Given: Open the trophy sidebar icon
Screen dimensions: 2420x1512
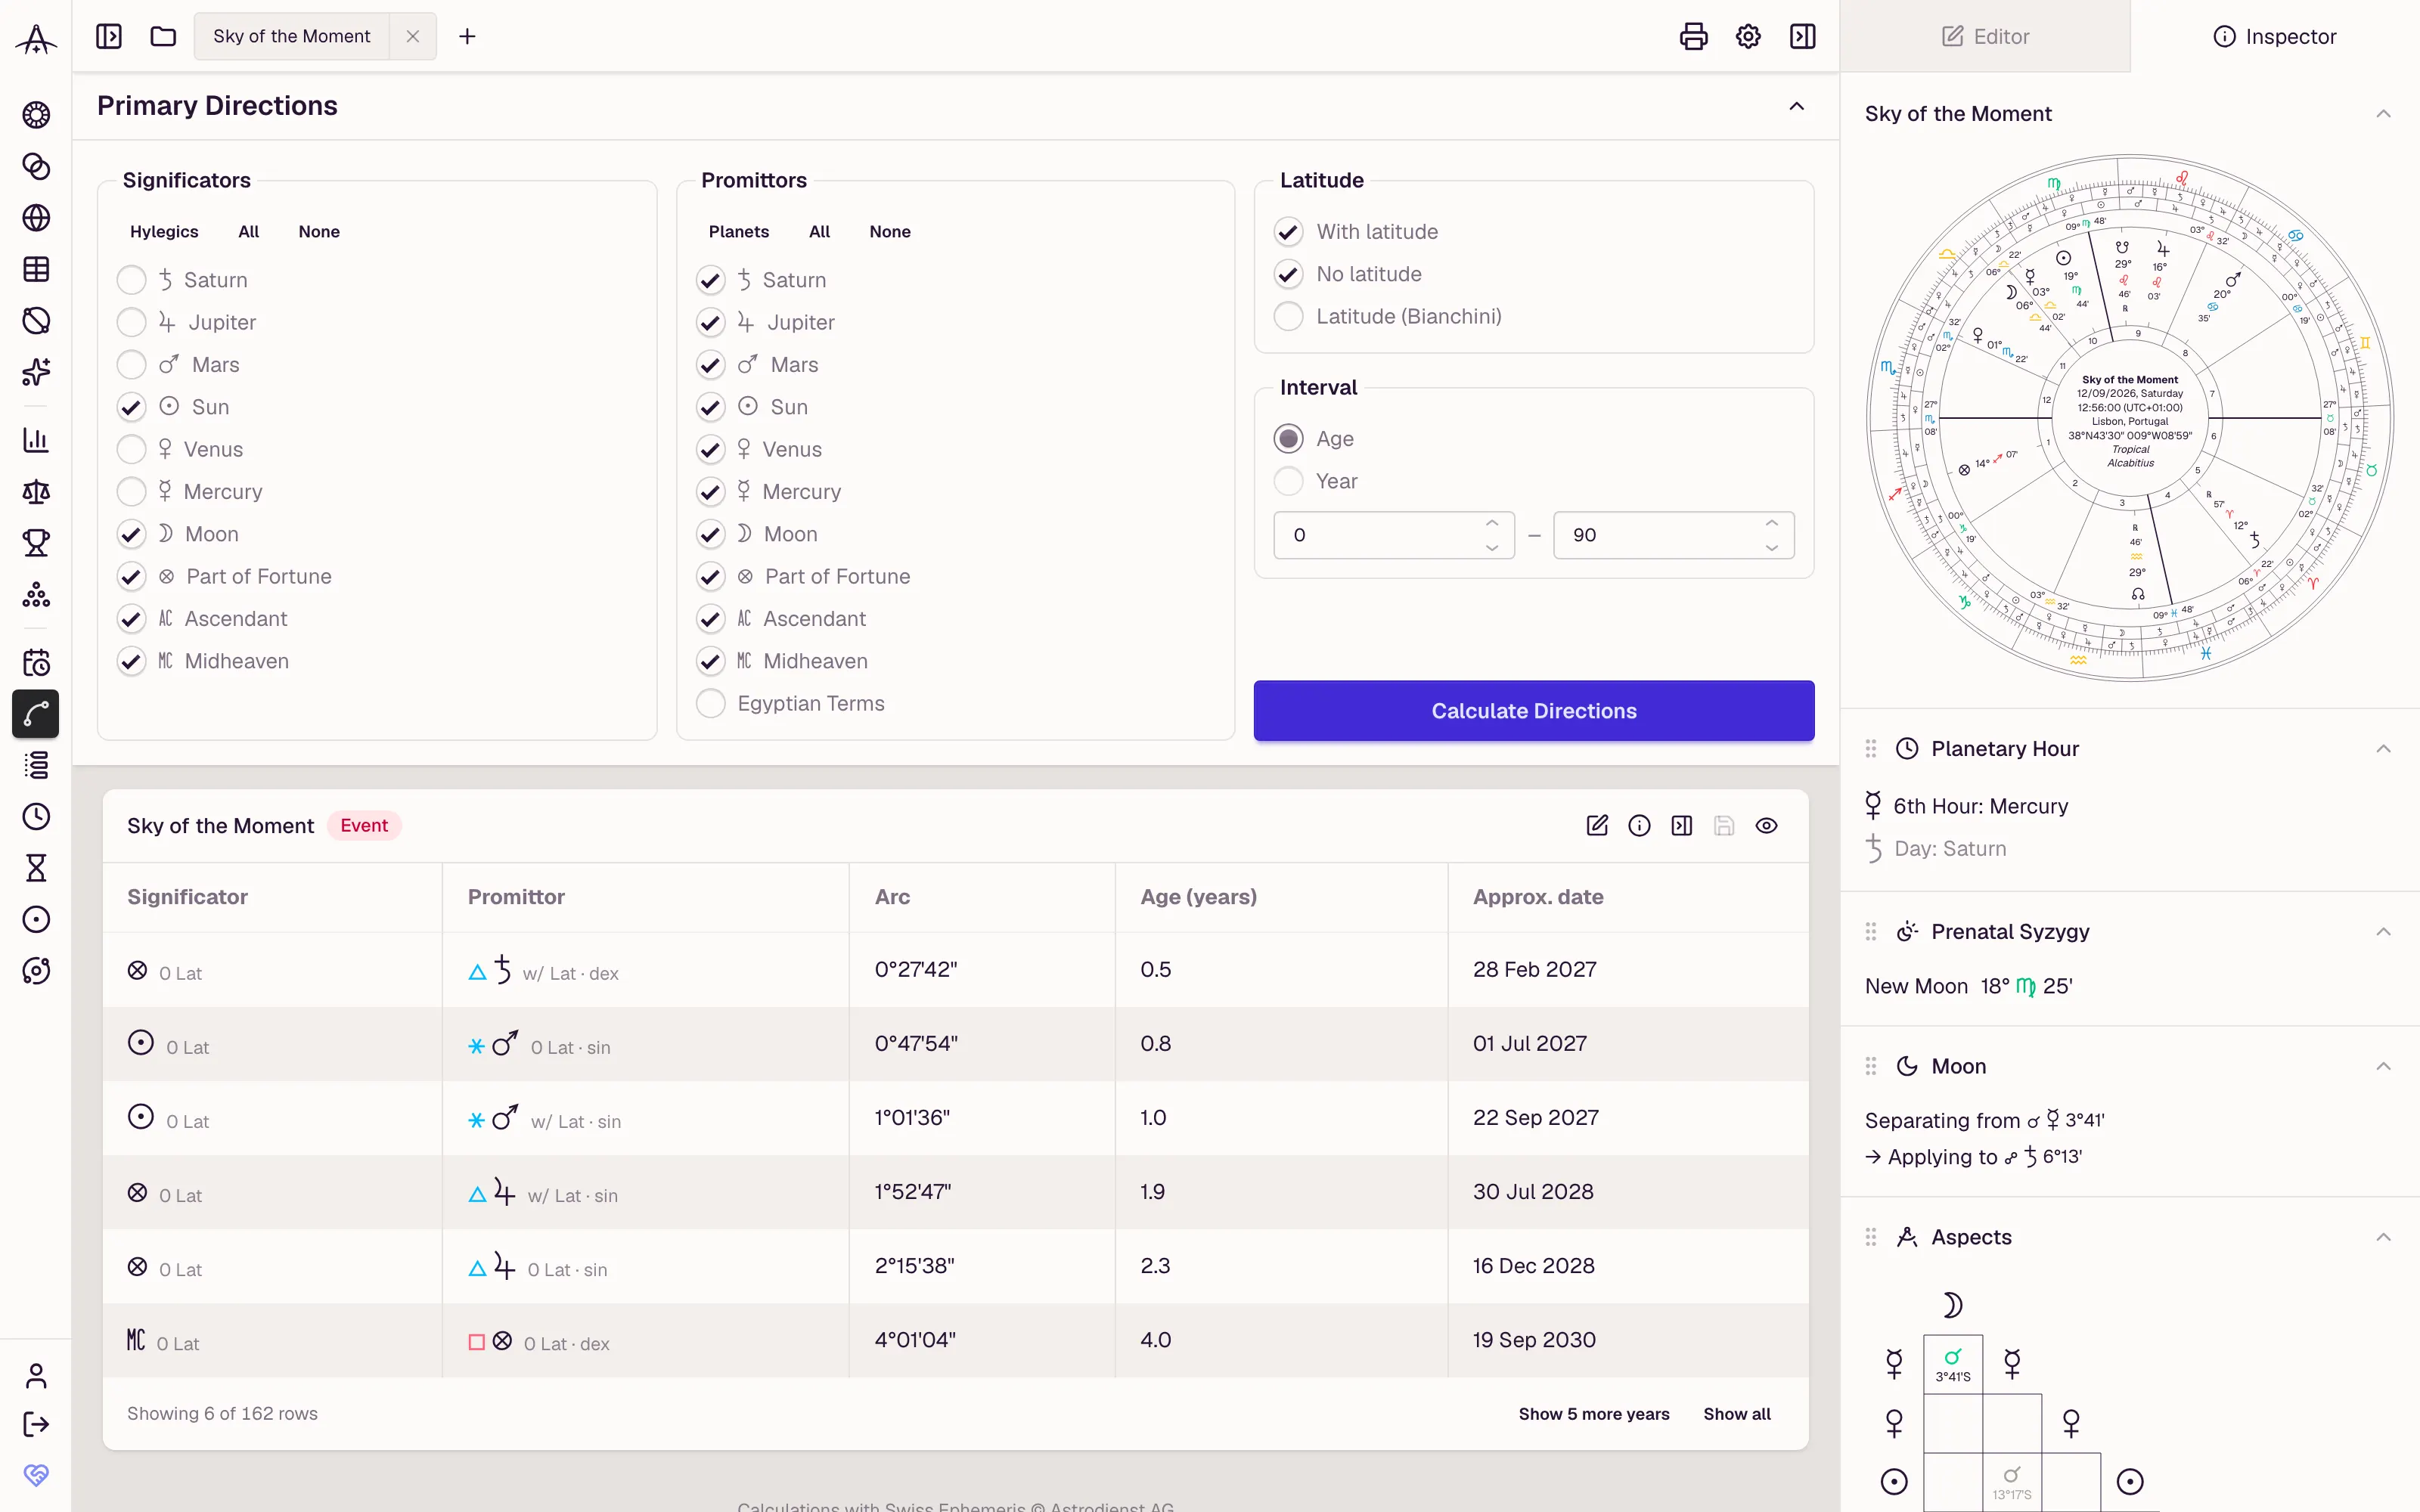Looking at the screenshot, I should (36, 543).
